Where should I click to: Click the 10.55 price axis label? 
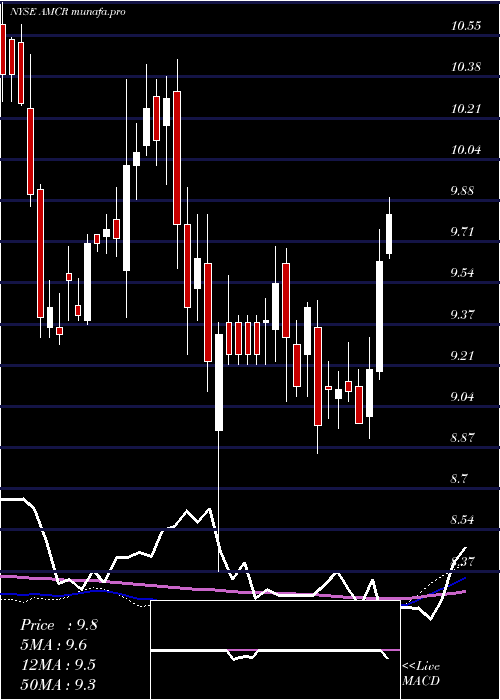click(x=466, y=26)
